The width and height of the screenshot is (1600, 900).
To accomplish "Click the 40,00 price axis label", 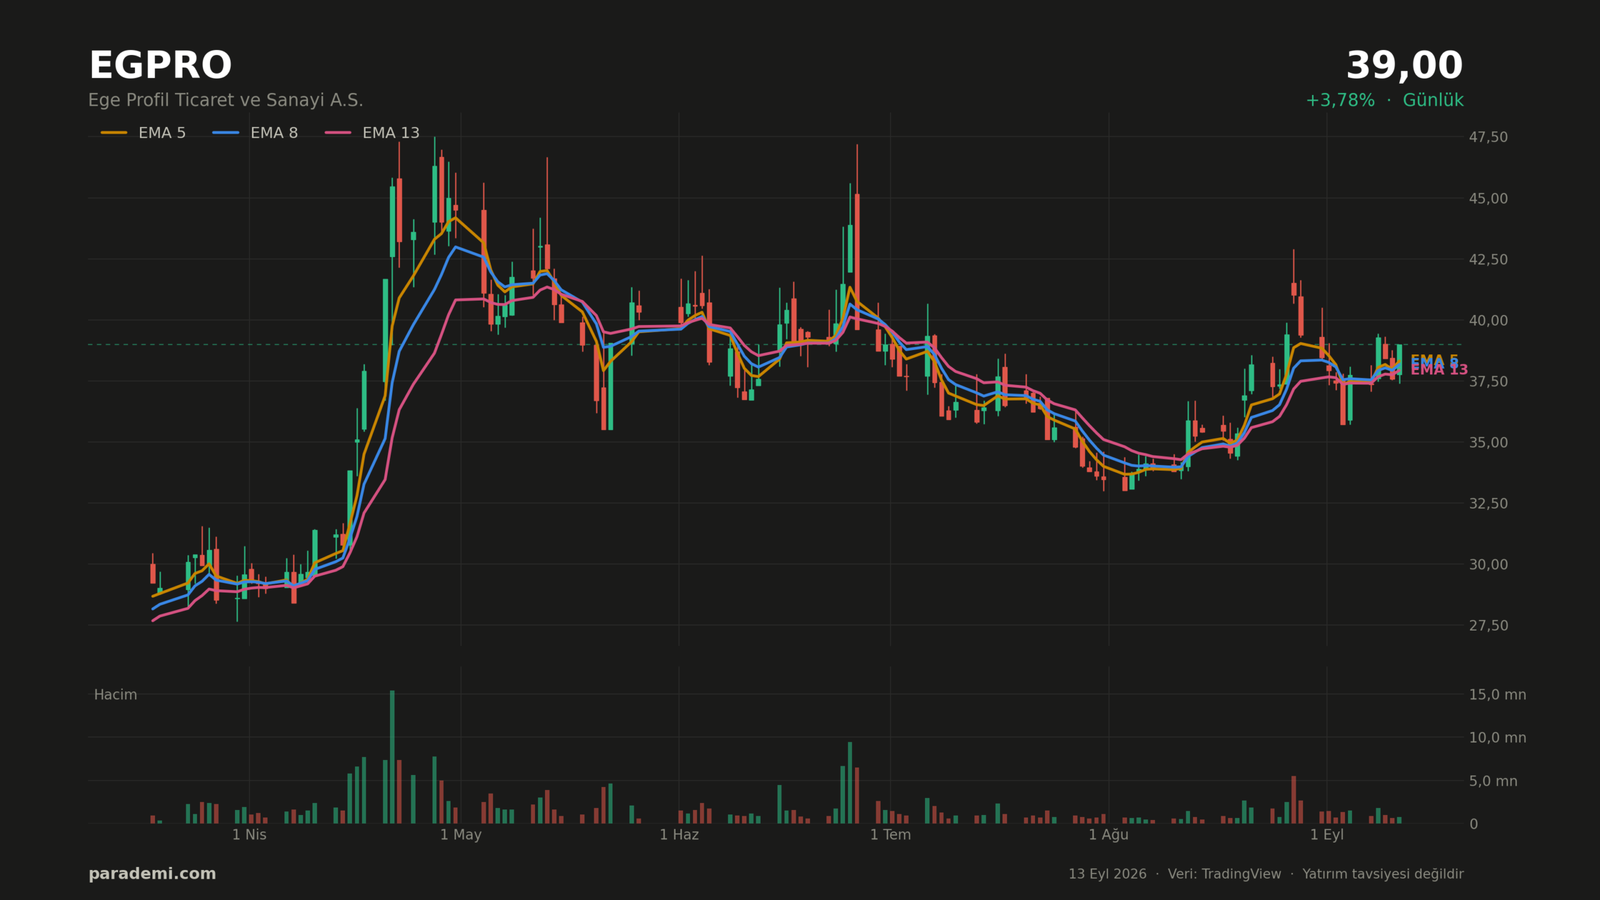I will [x=1487, y=320].
